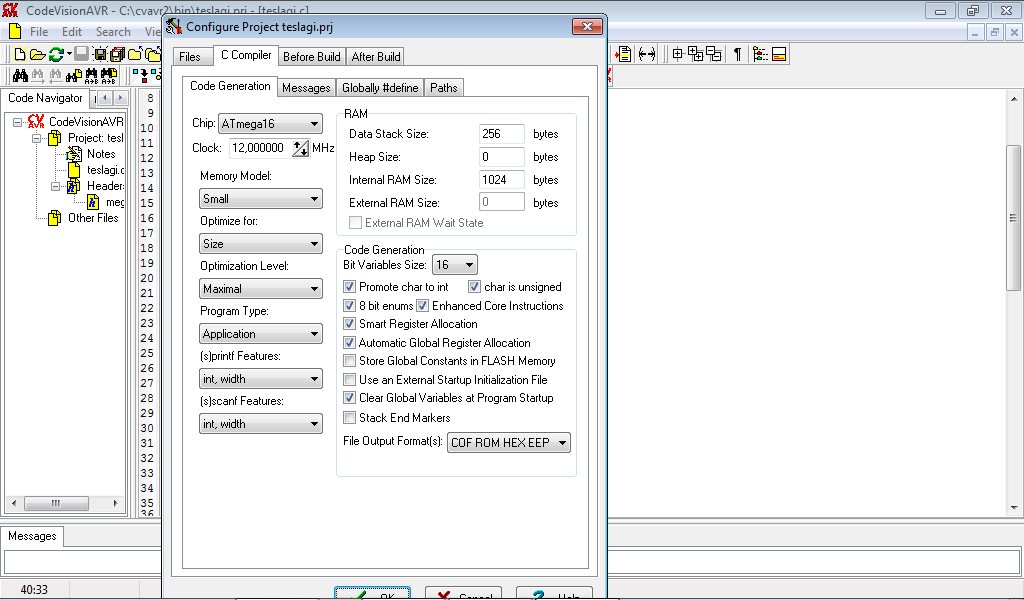Click the Expand All Folds double-plus icon
The height and width of the screenshot is (600, 1024).
point(696,54)
